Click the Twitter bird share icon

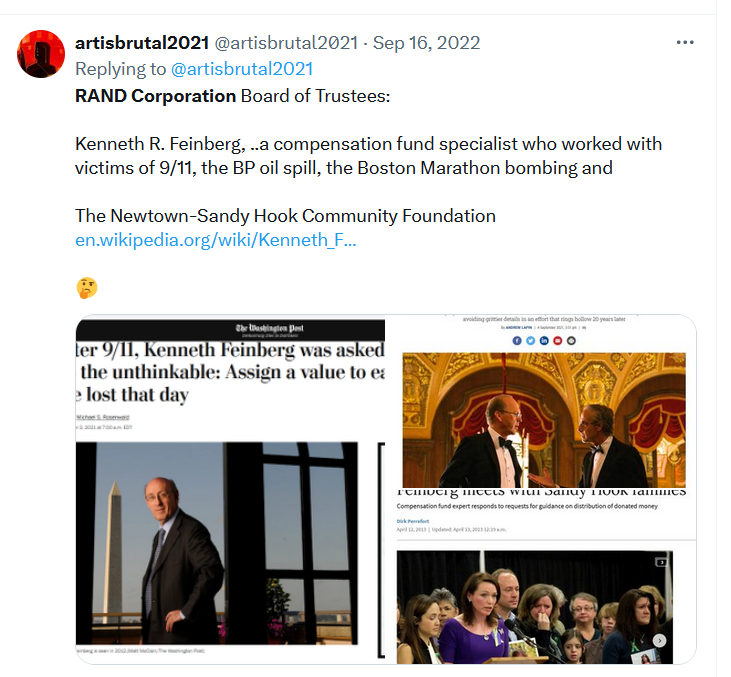tap(531, 341)
